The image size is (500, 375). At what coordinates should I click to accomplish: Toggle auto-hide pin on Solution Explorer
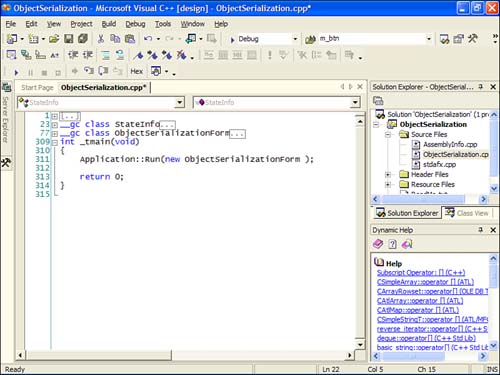coord(481,87)
